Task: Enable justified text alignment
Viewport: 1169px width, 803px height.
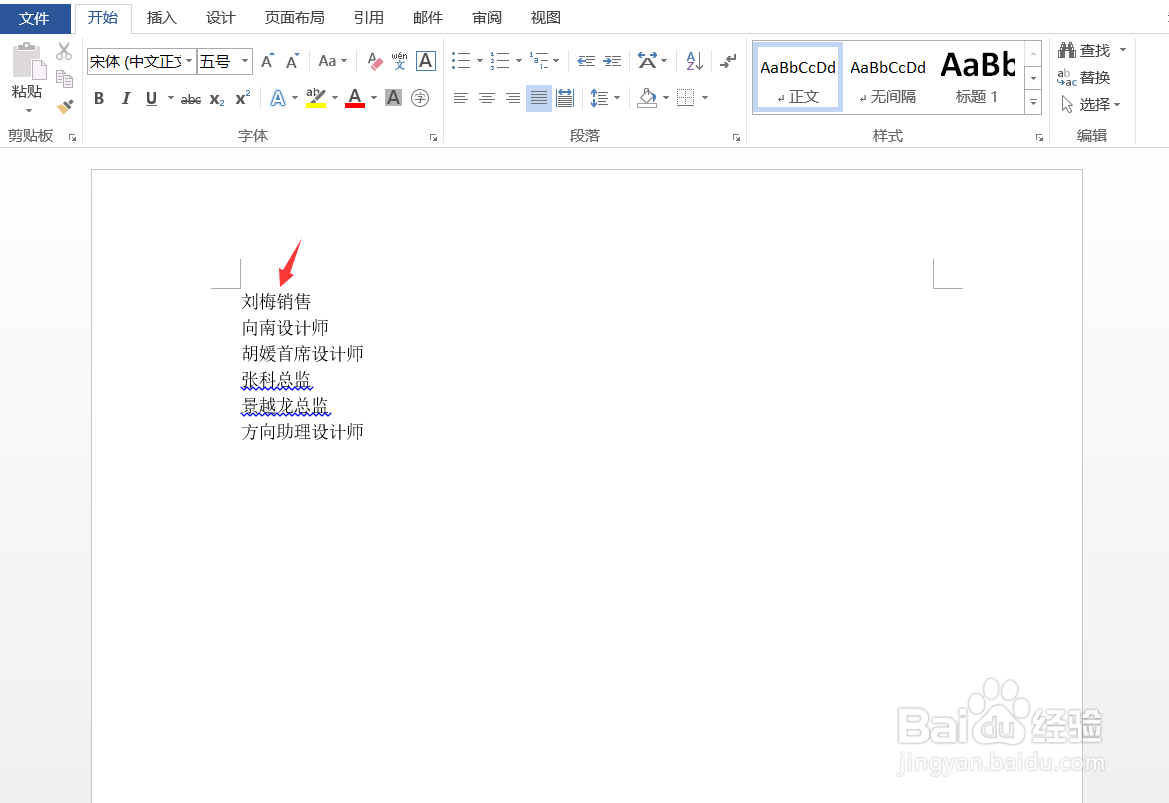Action: point(538,98)
